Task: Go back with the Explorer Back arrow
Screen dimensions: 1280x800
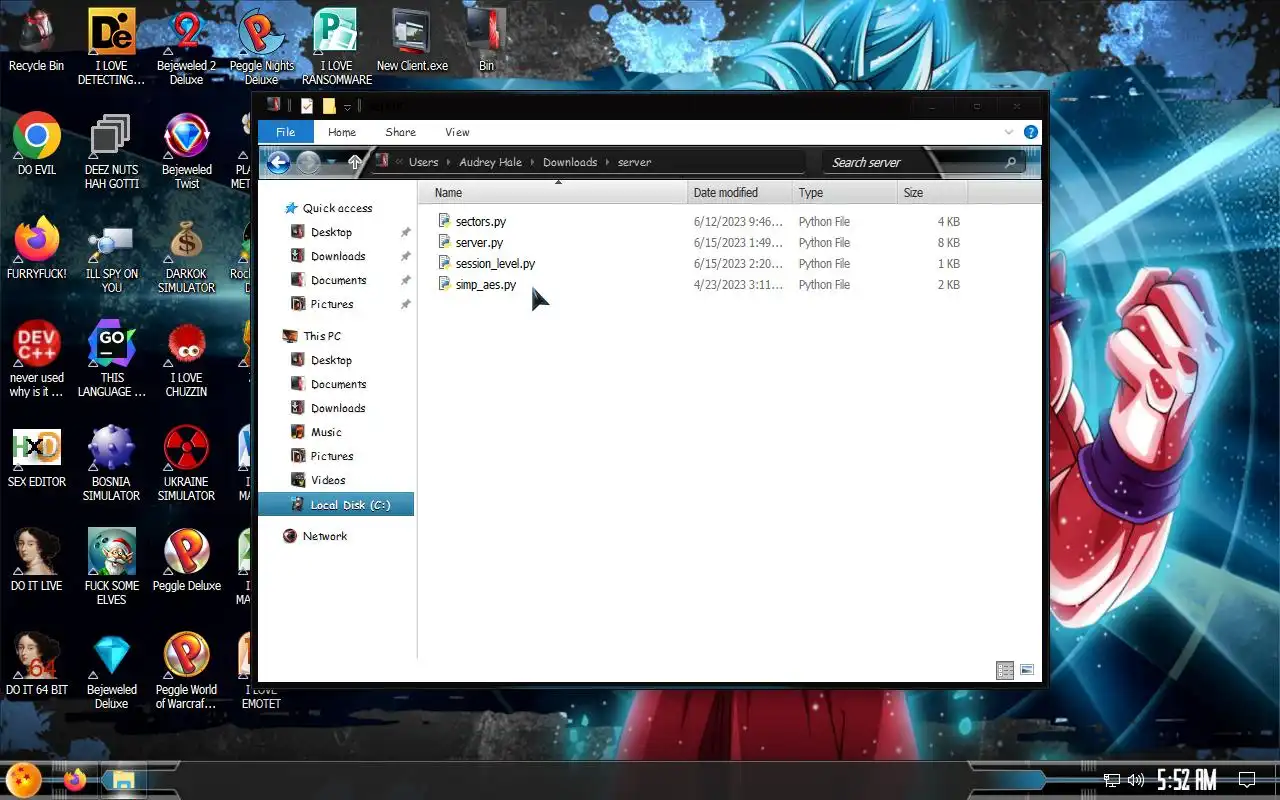Action: point(279,162)
